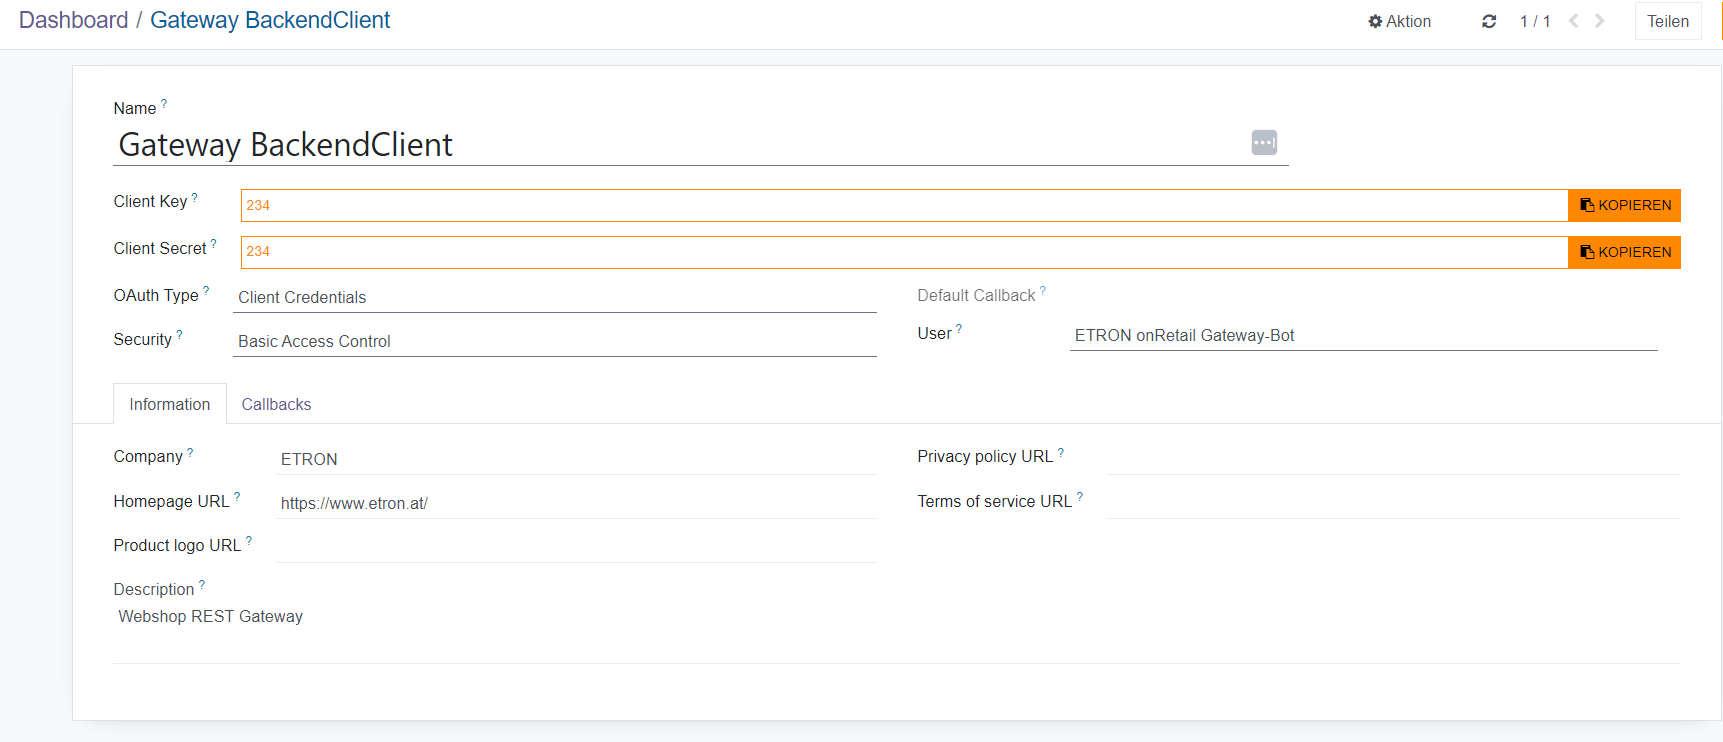1723x742 pixels.
Task: Open the Security selection field
Action: pyautogui.click(x=554, y=341)
